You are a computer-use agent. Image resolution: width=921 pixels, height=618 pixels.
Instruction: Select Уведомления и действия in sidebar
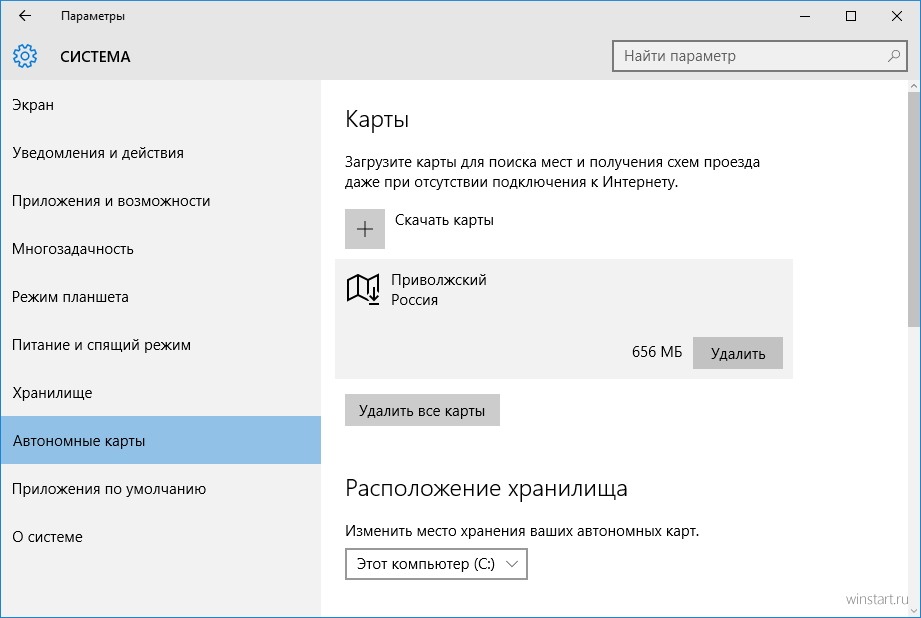98,153
